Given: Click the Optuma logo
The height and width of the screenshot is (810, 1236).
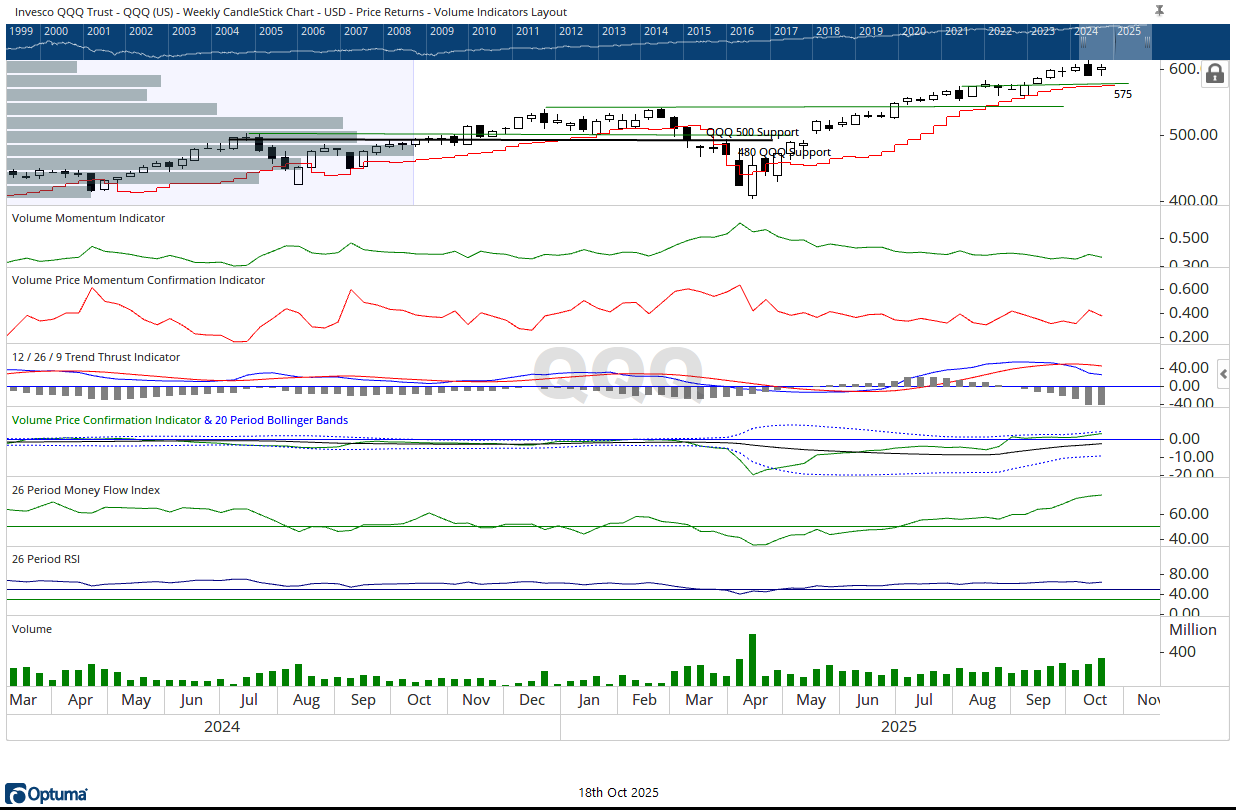Looking at the screenshot, I should pos(46,794).
